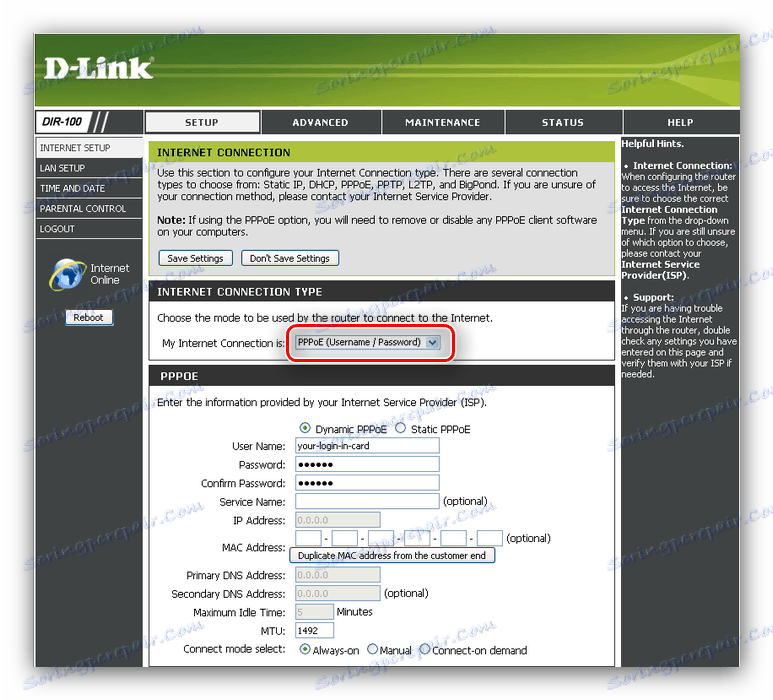
Task: Go to Parental Control
Action: click(89, 209)
